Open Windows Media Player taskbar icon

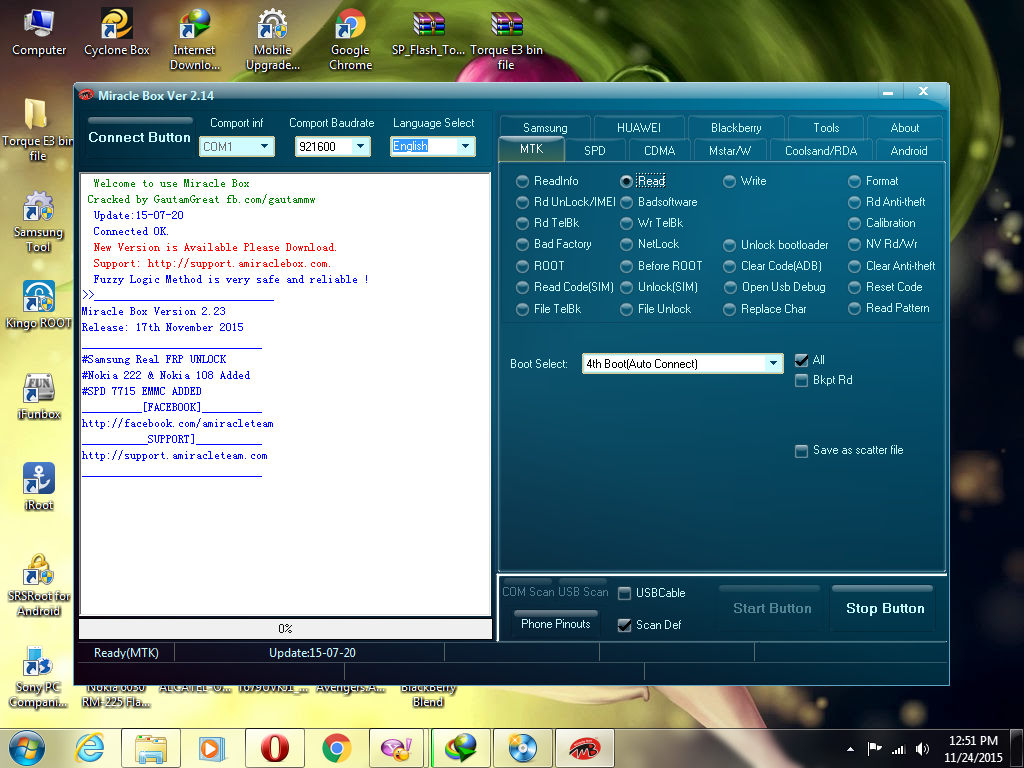(x=212, y=748)
